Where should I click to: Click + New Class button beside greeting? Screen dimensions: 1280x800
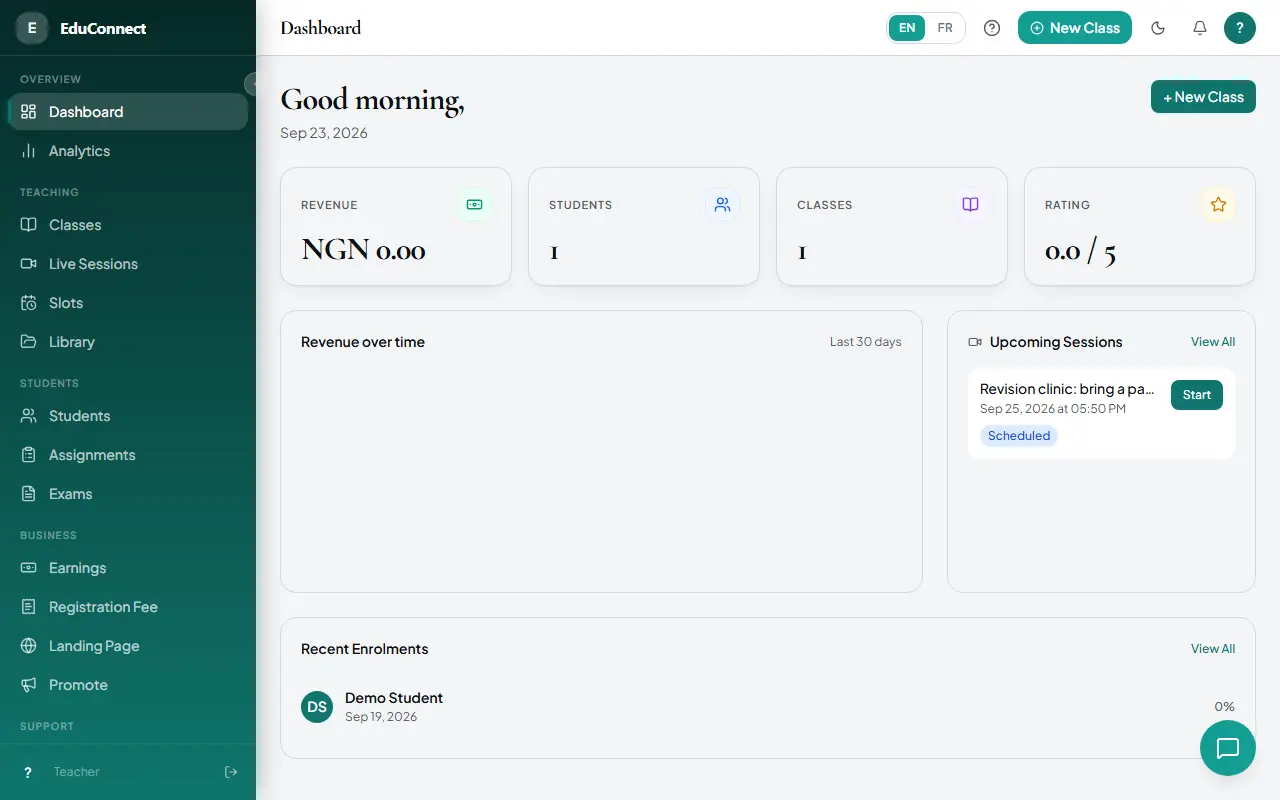pos(1203,97)
